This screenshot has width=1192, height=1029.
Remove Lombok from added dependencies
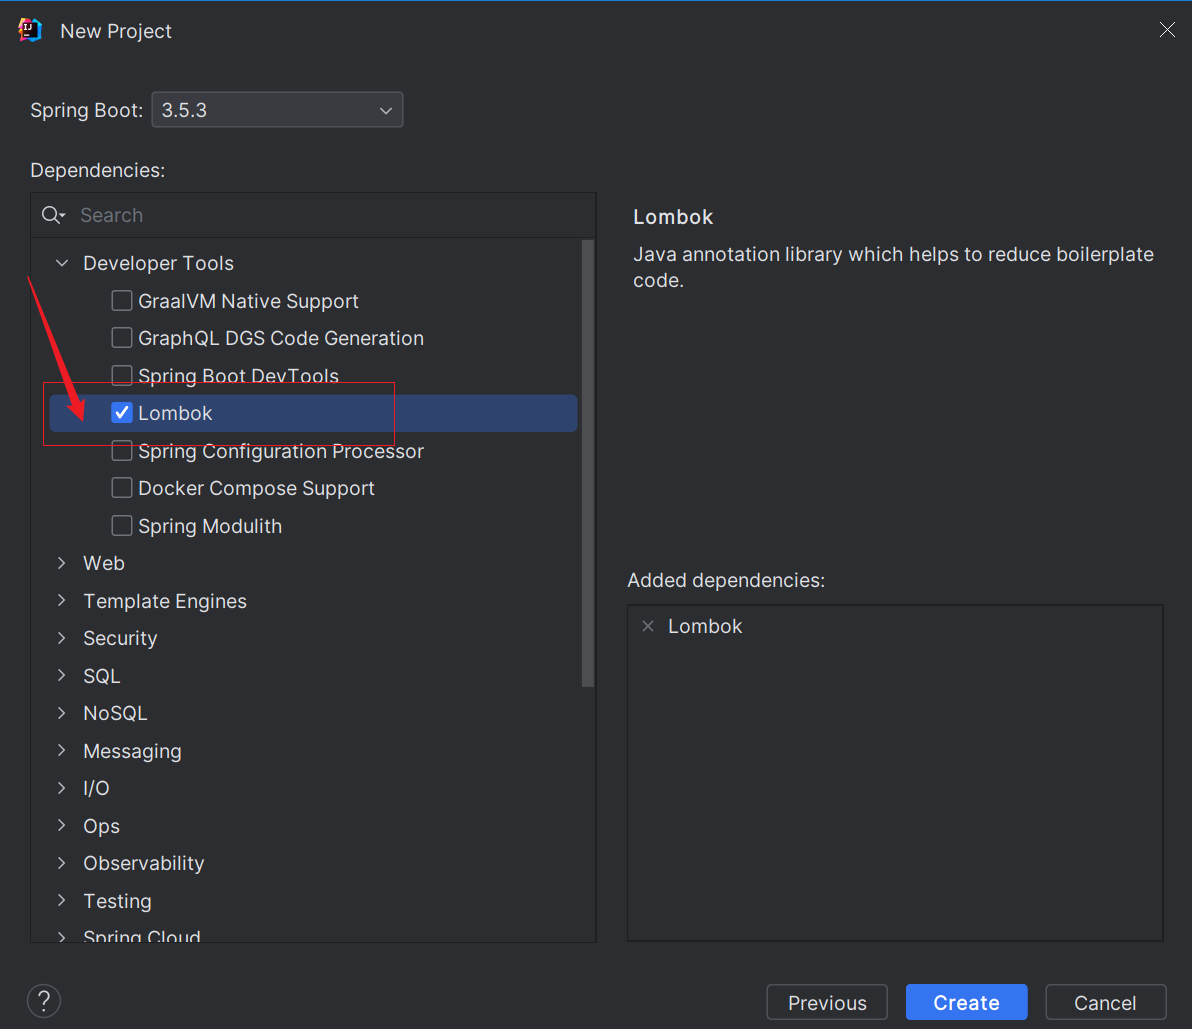(x=648, y=625)
